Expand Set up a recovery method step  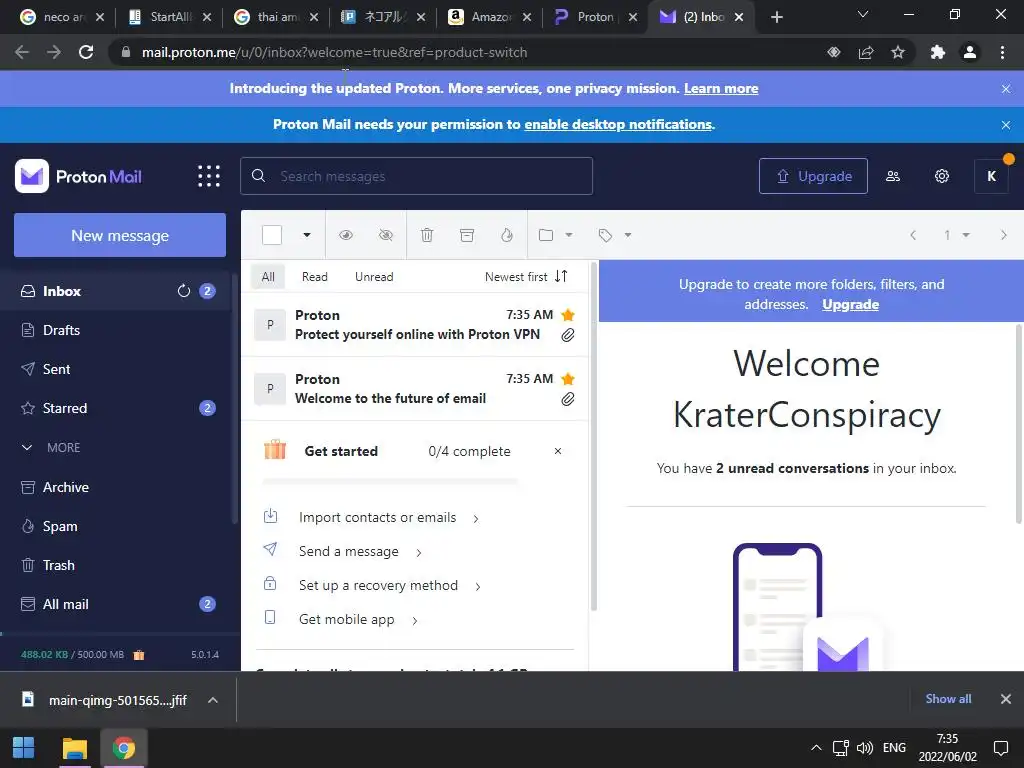click(x=390, y=586)
